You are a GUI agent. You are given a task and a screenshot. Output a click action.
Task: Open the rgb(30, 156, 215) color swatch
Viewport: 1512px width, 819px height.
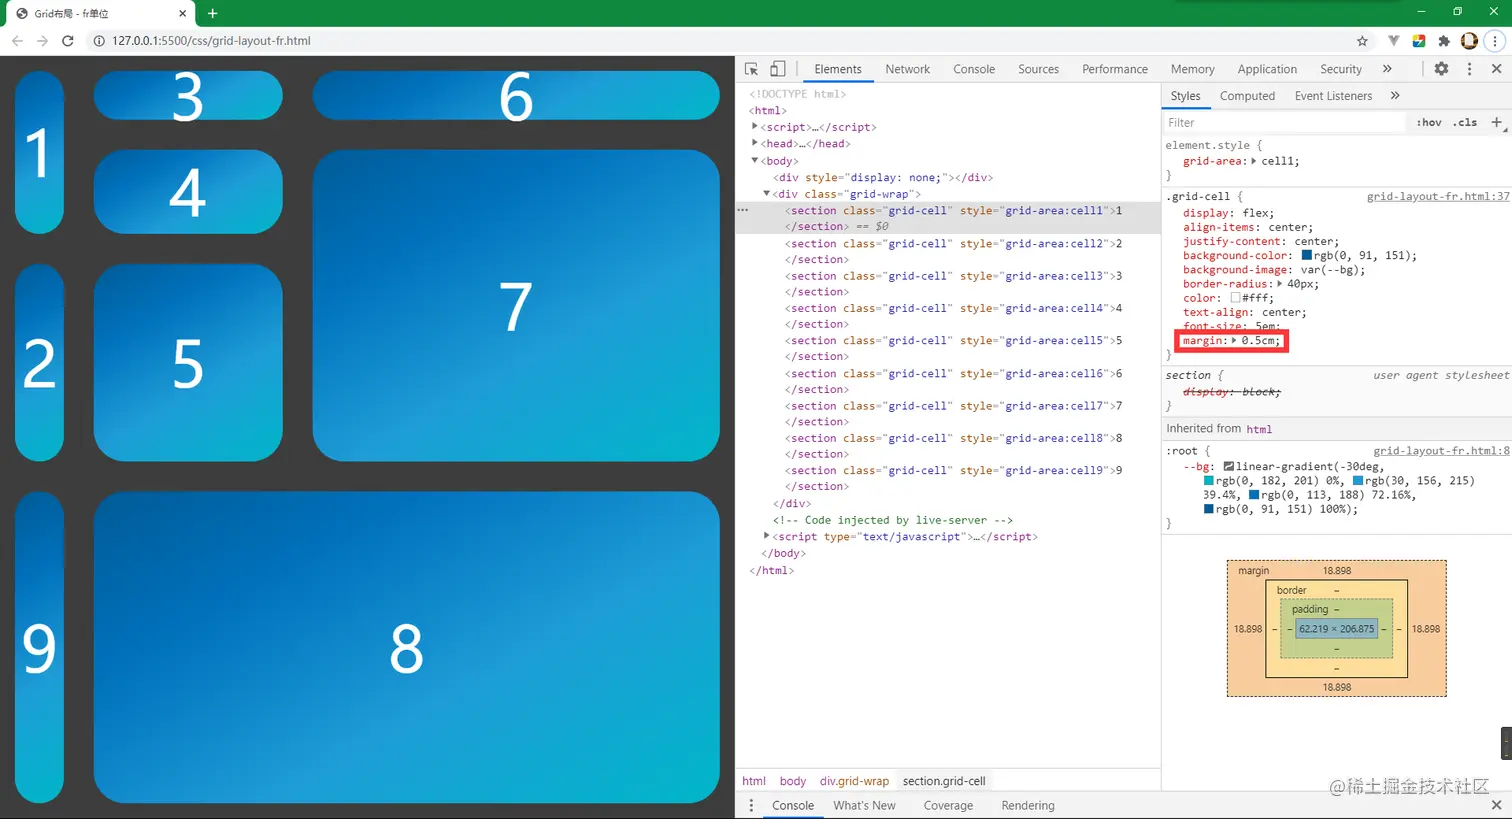[x=1358, y=481]
